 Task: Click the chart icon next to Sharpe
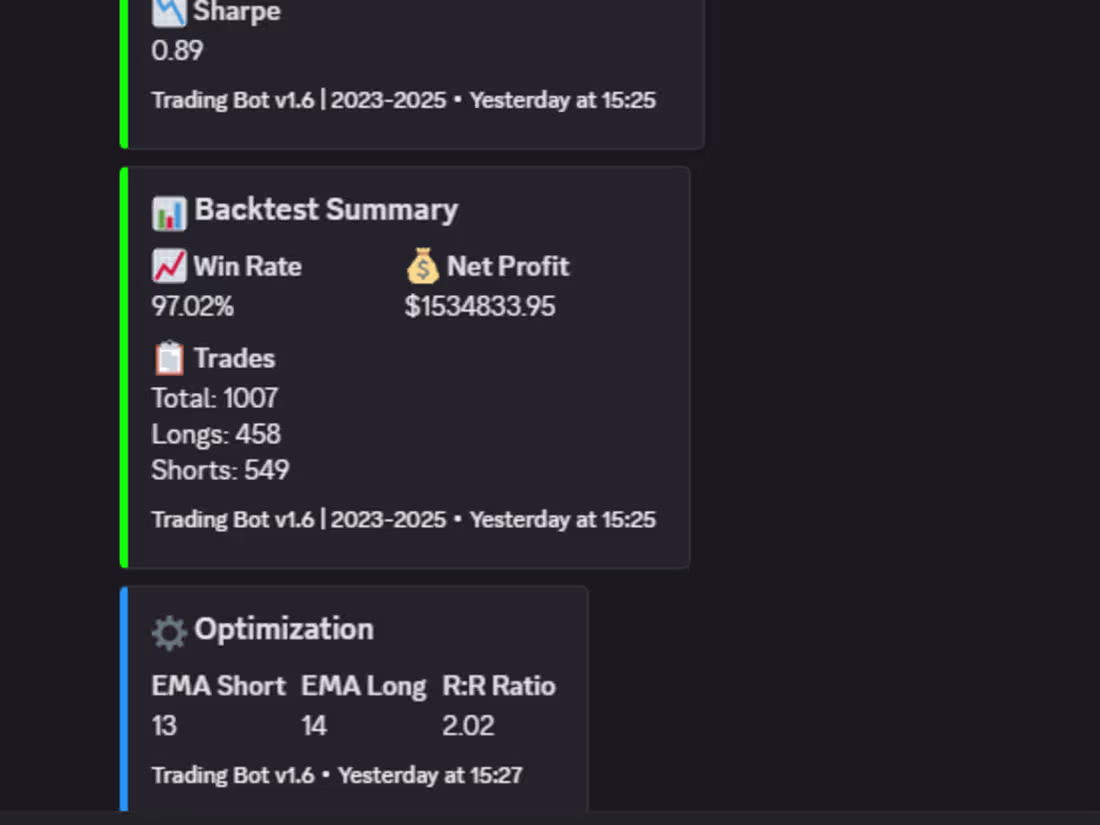tap(171, 12)
